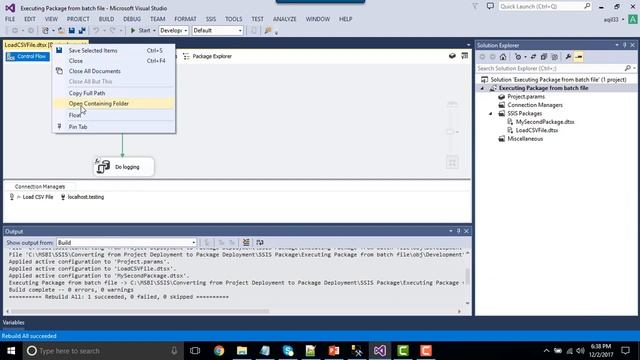Open File Explorer from the taskbar
The image size is (640, 360).
(x=242, y=351)
